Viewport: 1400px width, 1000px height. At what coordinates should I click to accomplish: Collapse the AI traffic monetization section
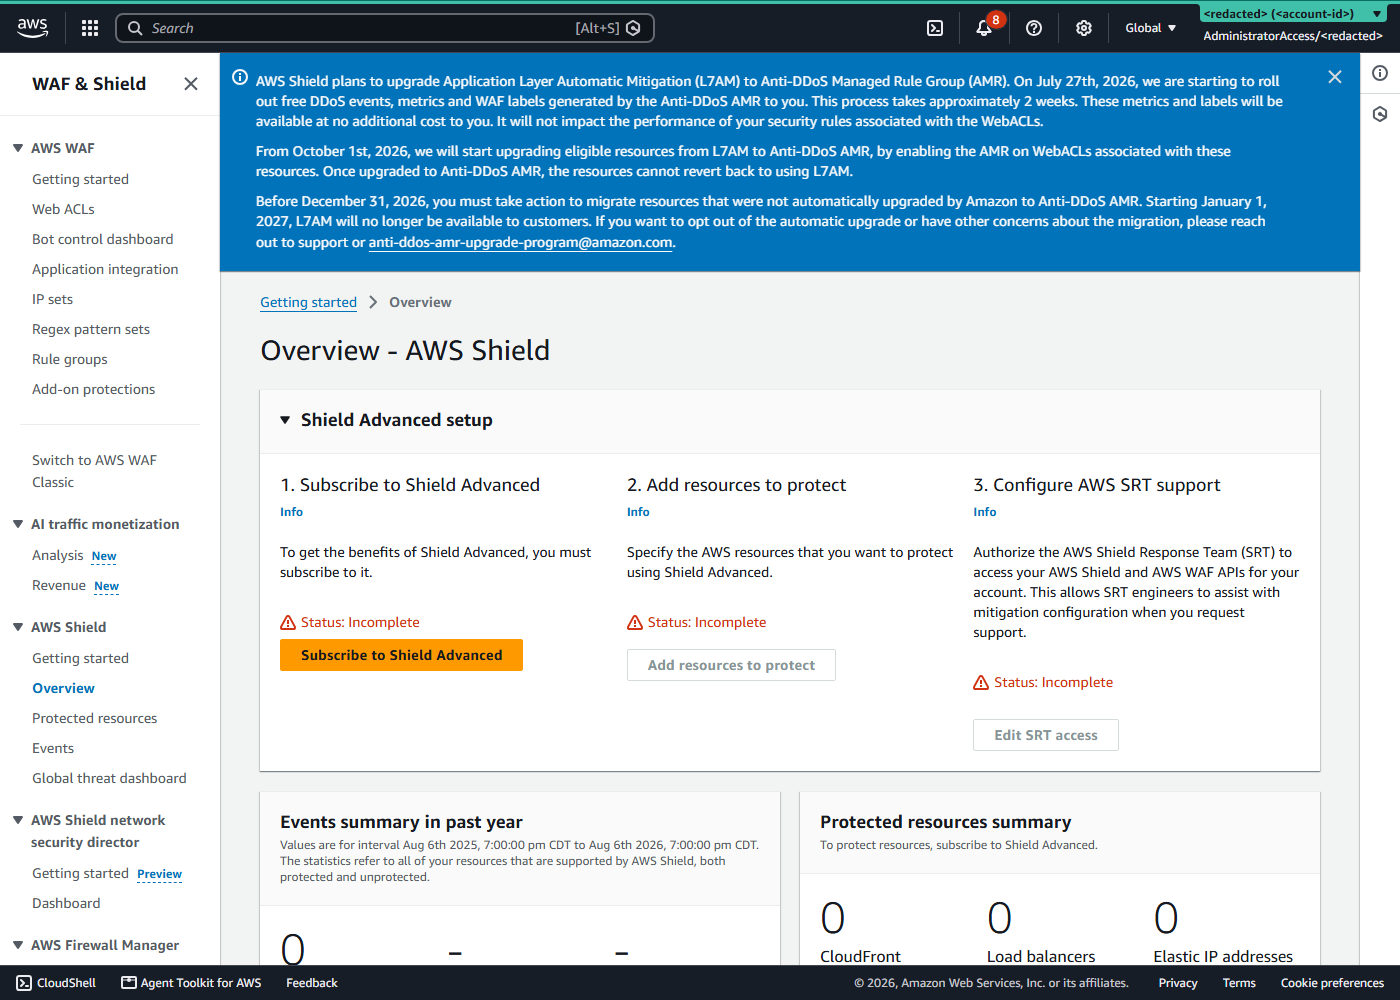[x=18, y=524]
